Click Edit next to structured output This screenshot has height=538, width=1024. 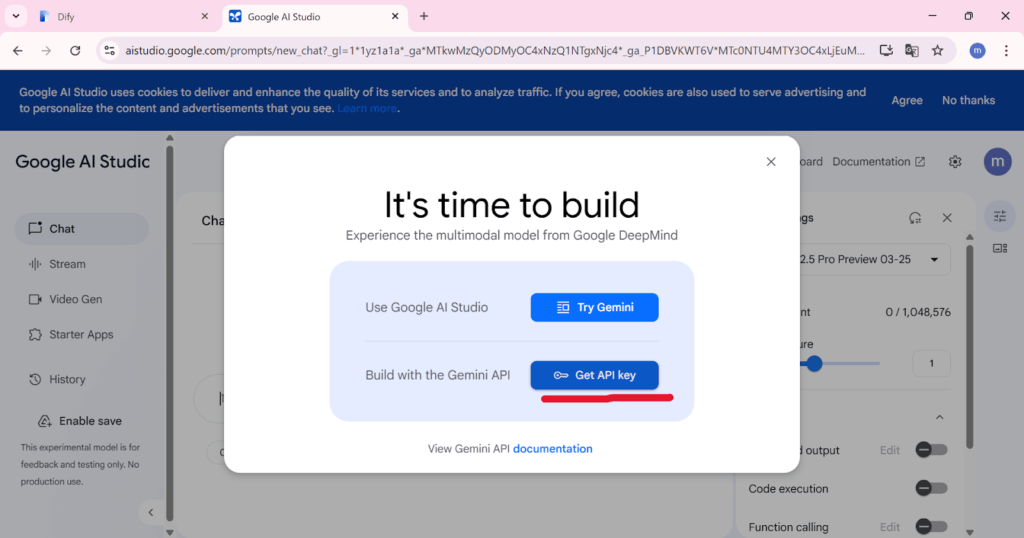(x=889, y=450)
